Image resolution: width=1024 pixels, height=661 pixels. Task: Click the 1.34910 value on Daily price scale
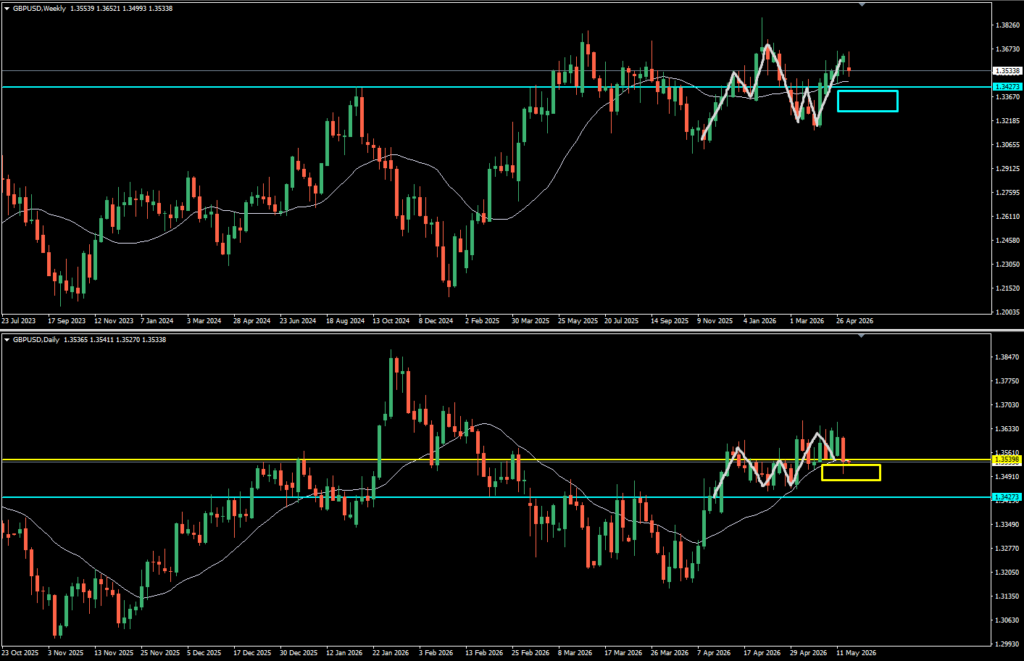1007,477
